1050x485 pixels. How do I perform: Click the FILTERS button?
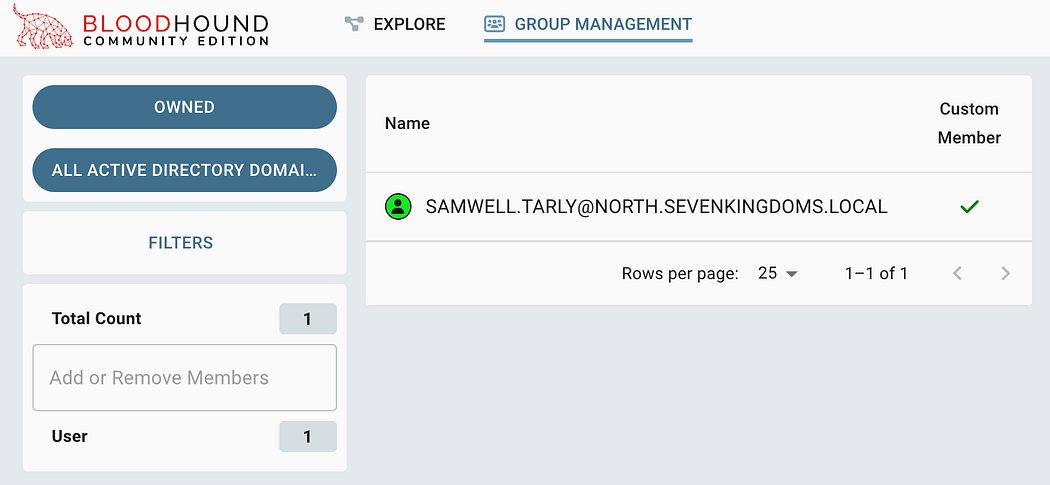(181, 242)
